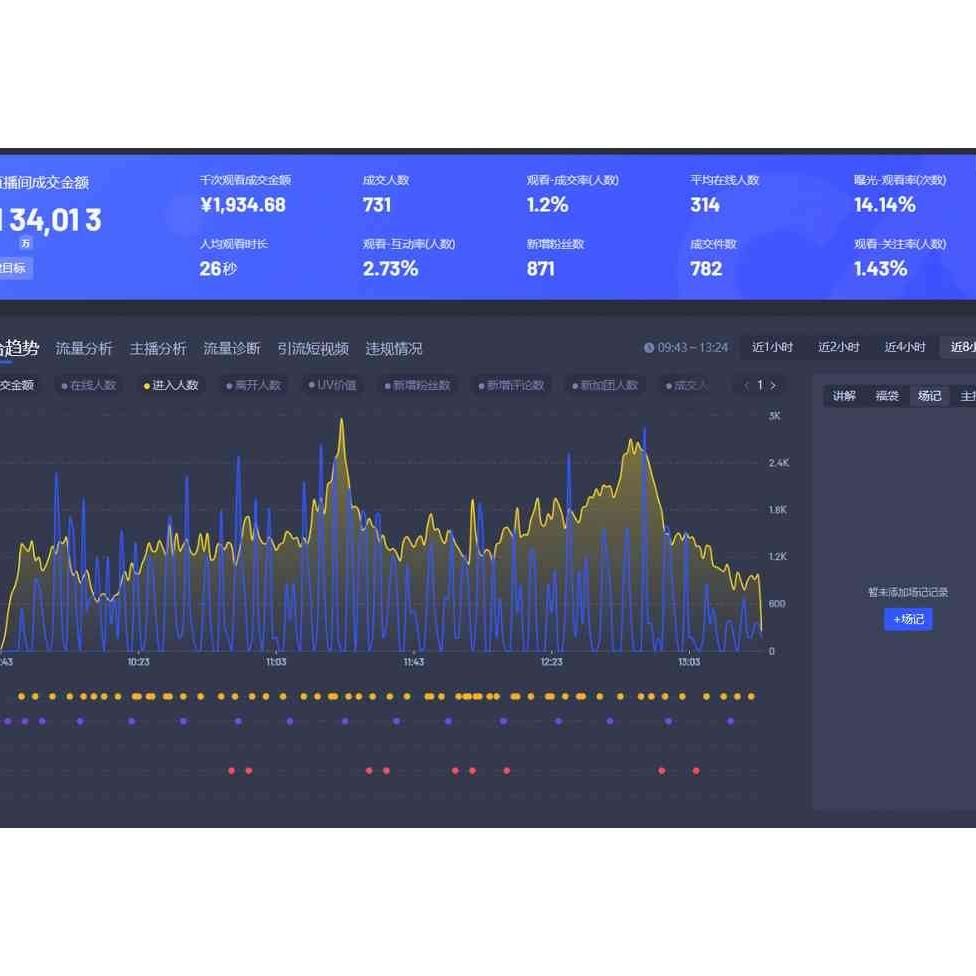Go to the 引流短视频 tab
Viewport: 976px width, 976px height.
(x=313, y=348)
